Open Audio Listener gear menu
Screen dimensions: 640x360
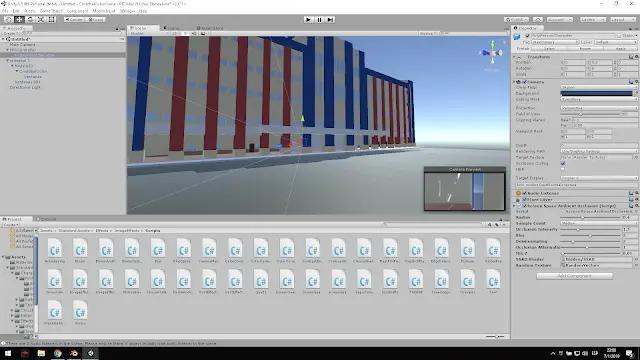tap(636, 193)
